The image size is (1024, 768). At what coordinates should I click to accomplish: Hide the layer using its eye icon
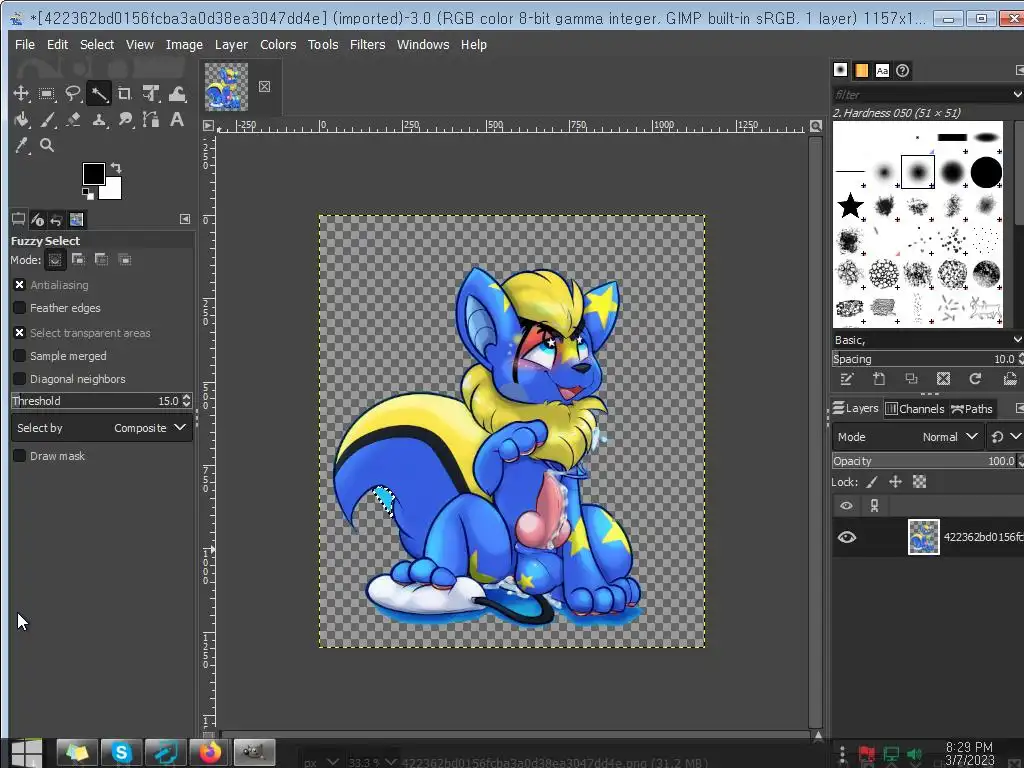click(x=847, y=537)
